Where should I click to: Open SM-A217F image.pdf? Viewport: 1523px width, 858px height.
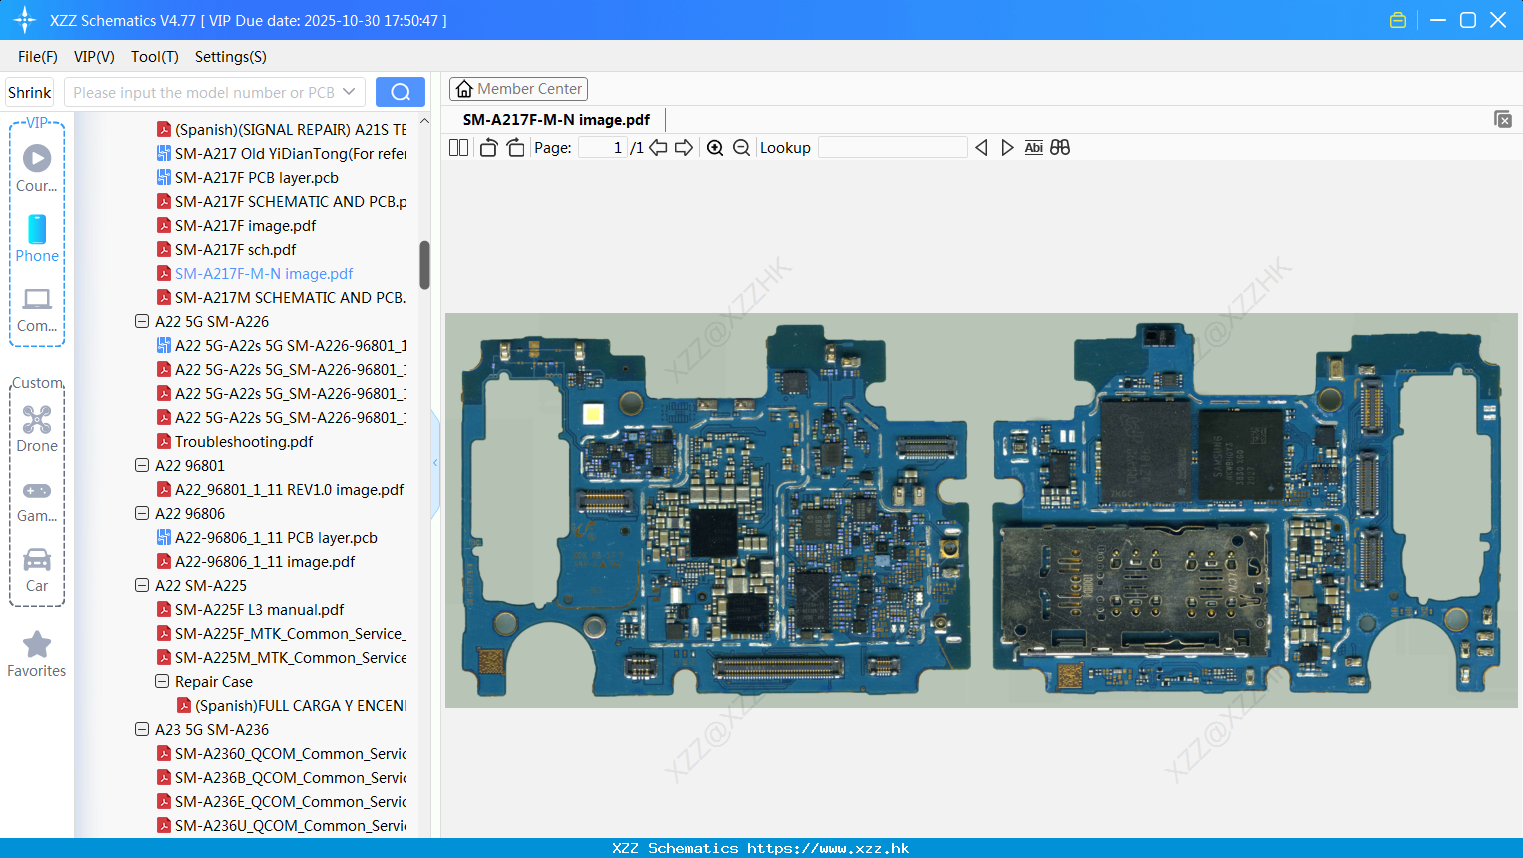point(245,225)
